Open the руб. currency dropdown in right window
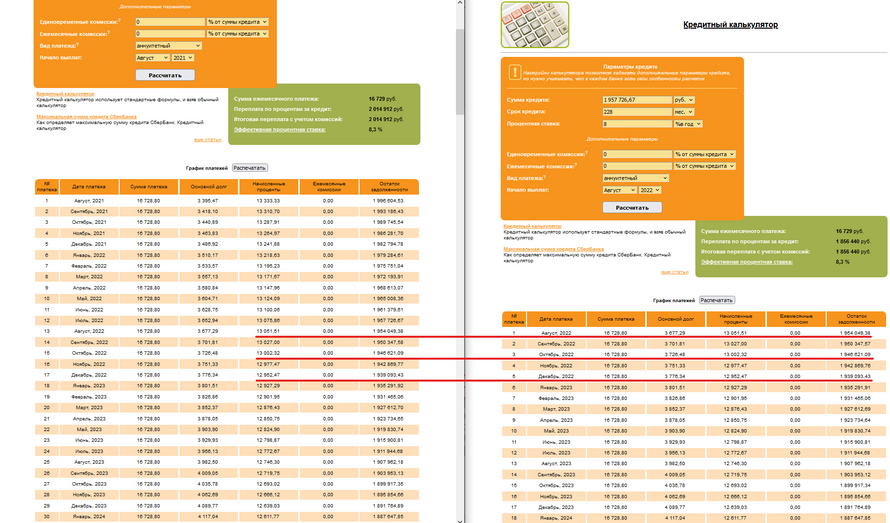Viewport: 890px width, 523px height. pyautogui.click(x=684, y=100)
